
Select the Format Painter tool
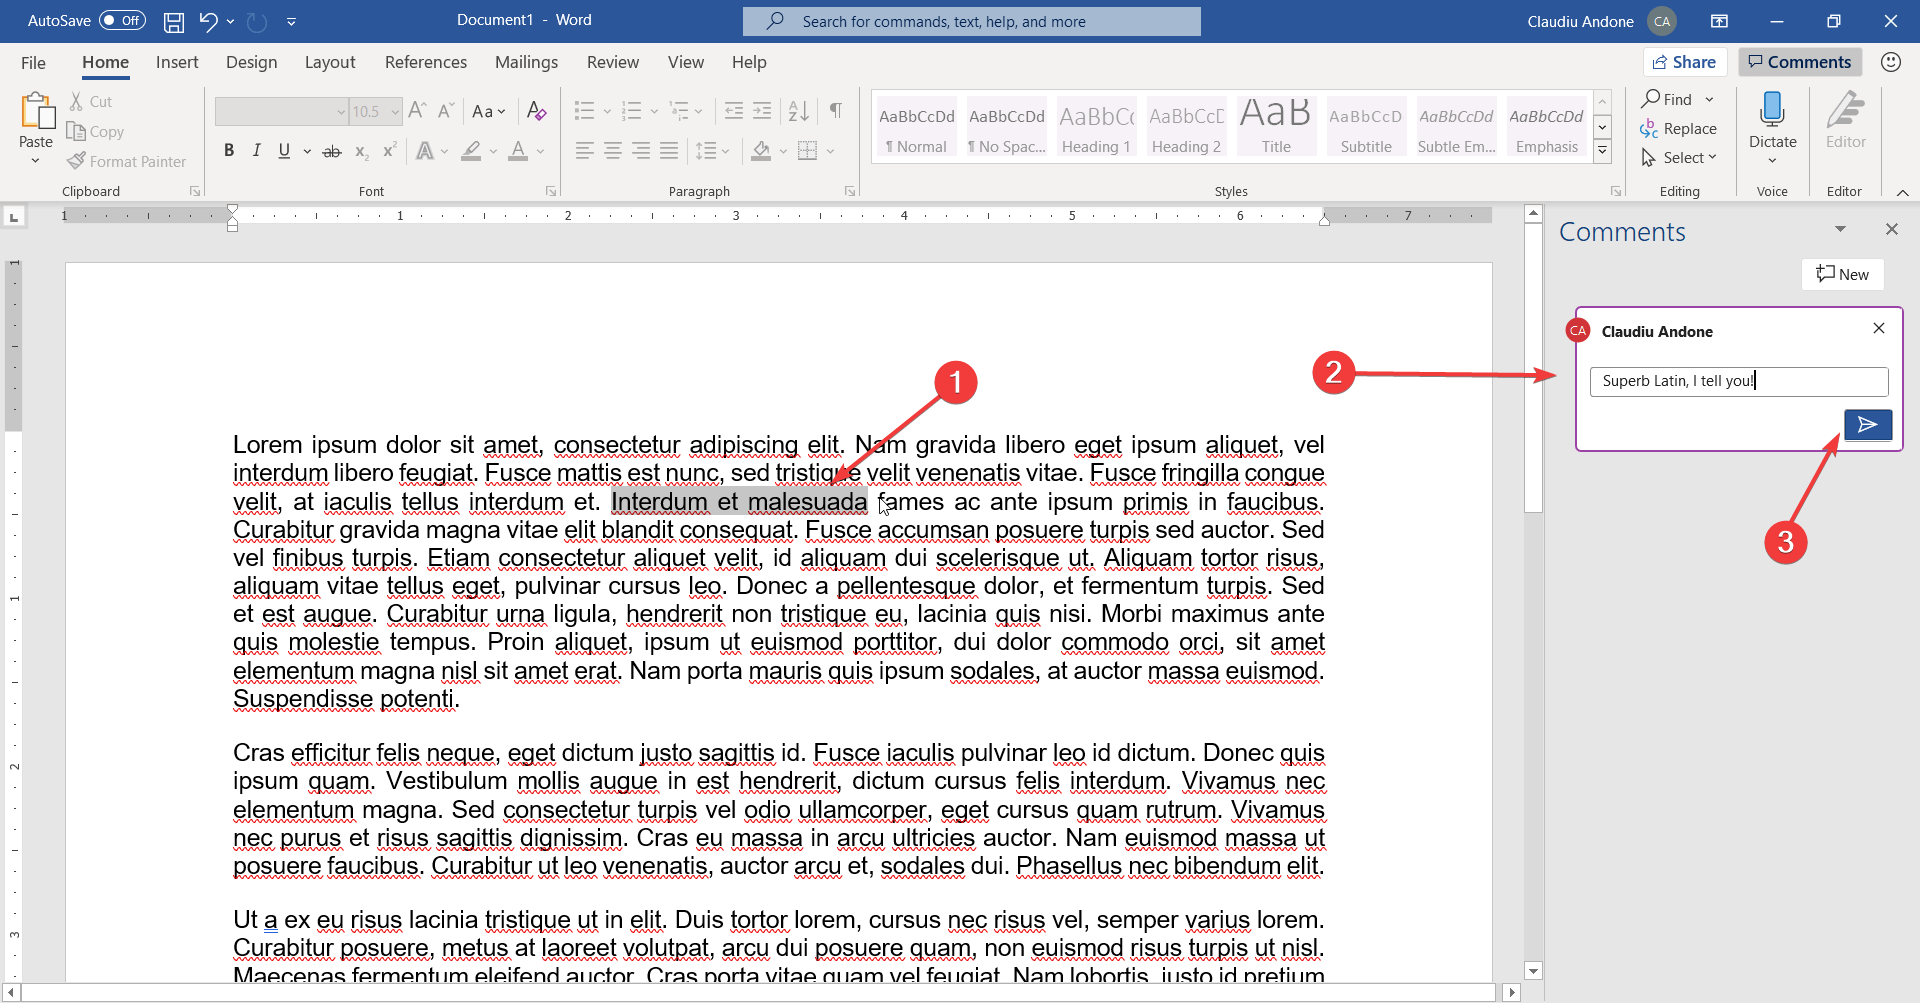click(x=126, y=161)
